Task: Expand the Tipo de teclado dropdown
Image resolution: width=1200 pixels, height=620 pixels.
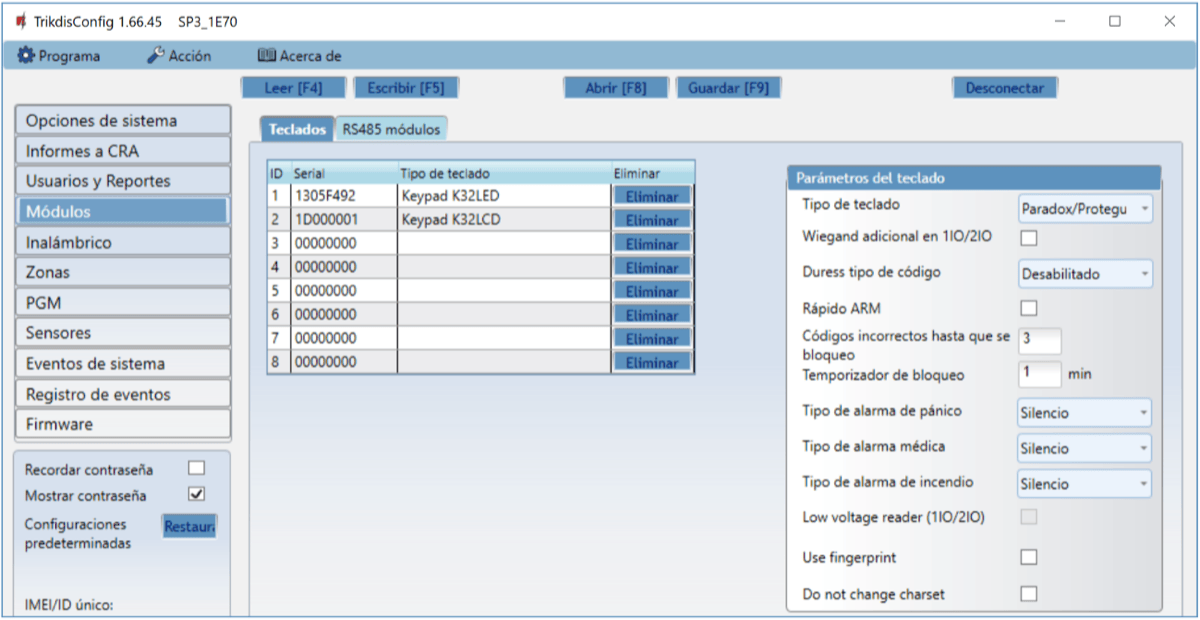Action: click(x=1084, y=208)
